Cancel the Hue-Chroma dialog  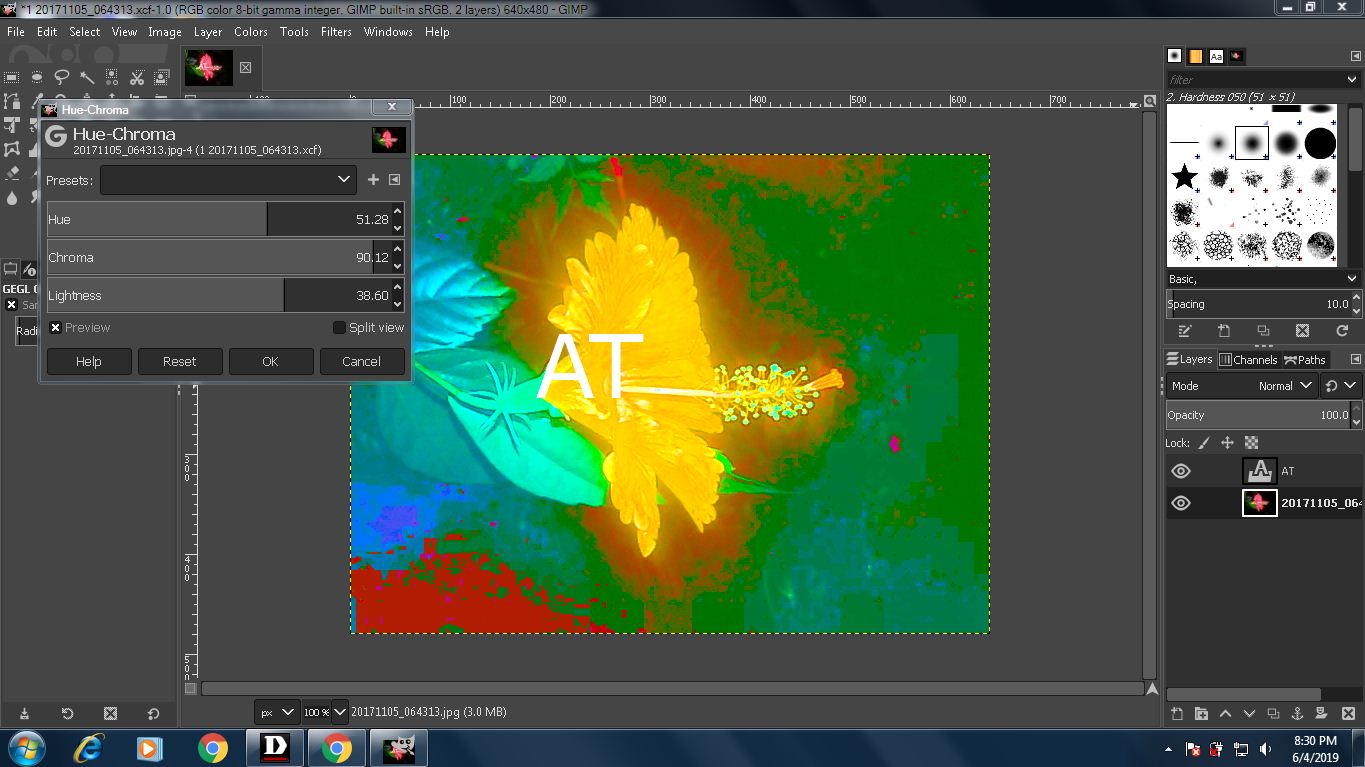tap(362, 361)
